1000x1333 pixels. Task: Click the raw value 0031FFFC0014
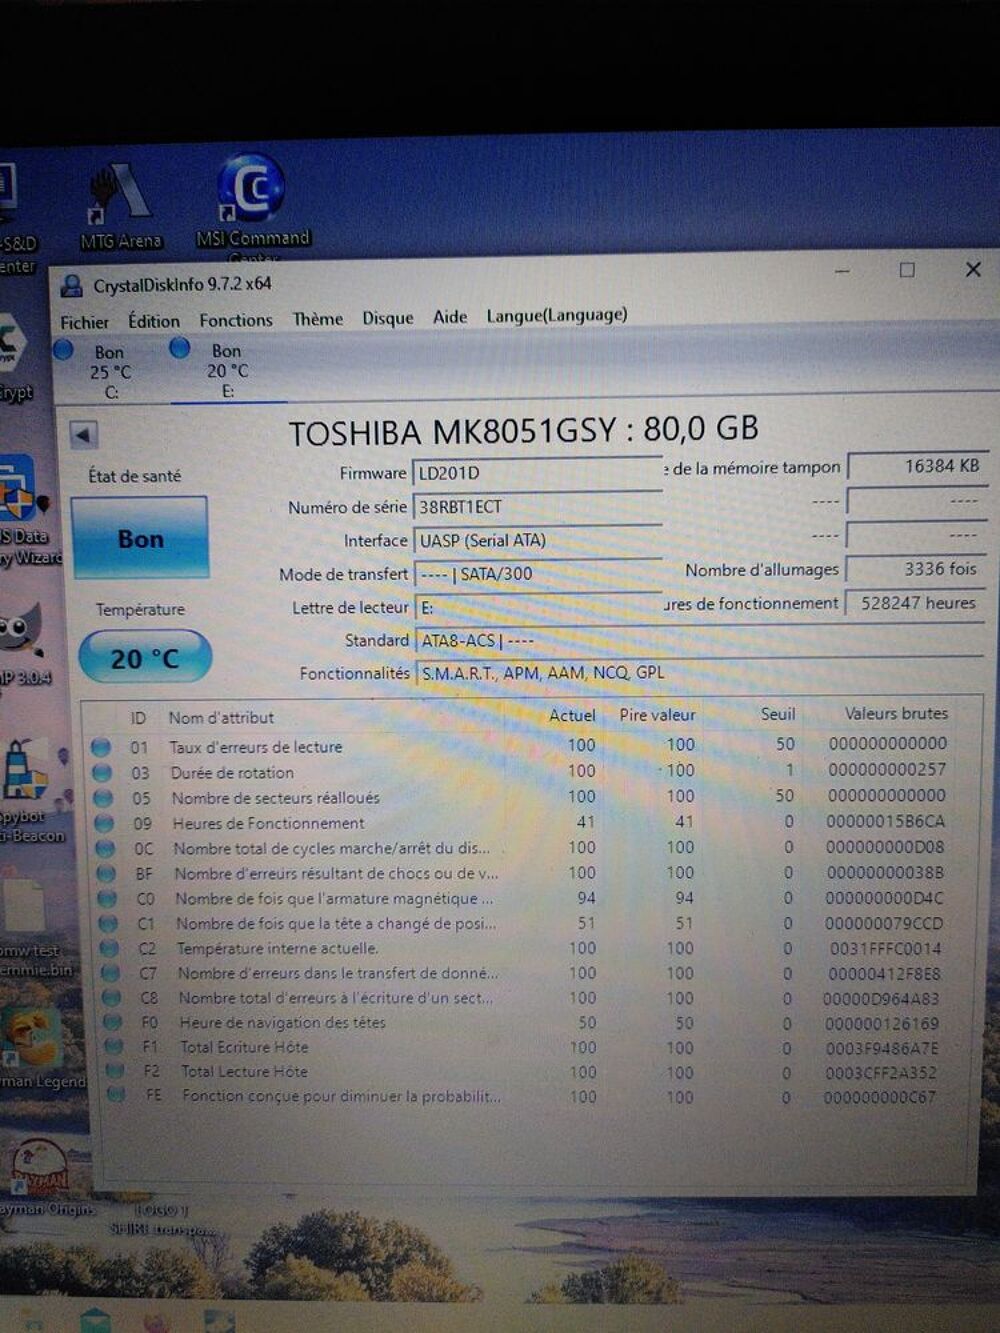885,948
